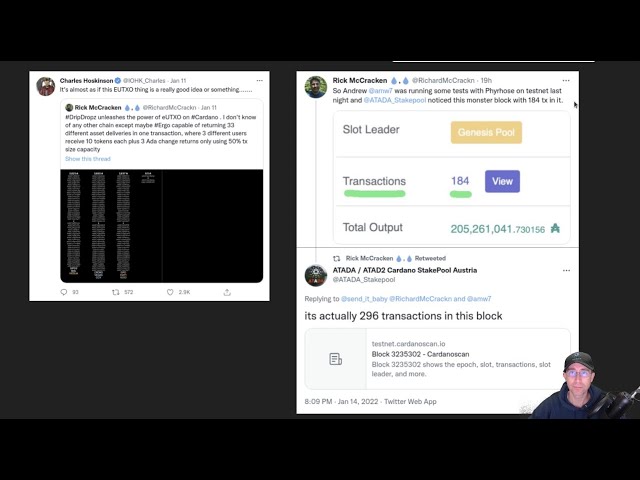The image size is (640, 480).
Task: Open the @amw7 mention in Rick's tweet
Action: click(380, 91)
